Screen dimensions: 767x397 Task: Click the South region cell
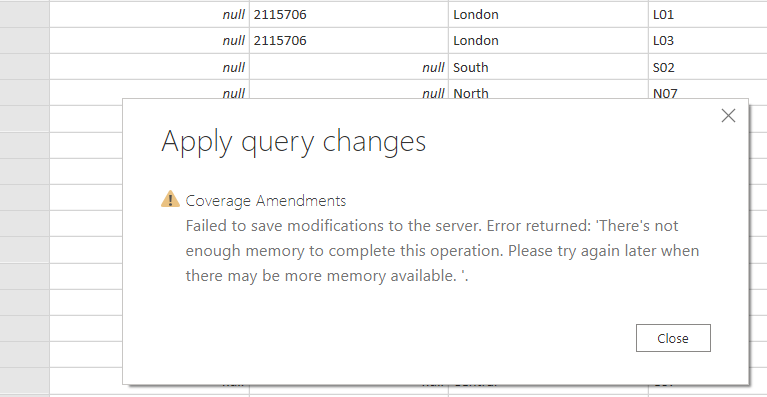548,67
